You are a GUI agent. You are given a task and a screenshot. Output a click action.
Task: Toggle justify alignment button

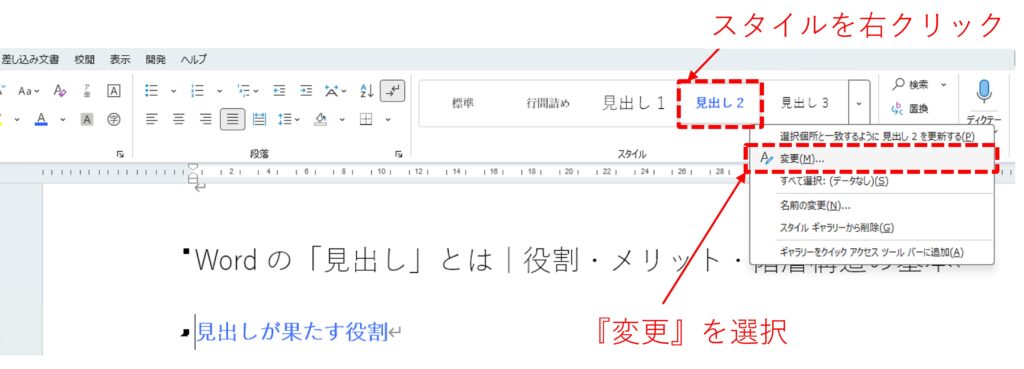pyautogui.click(x=232, y=120)
